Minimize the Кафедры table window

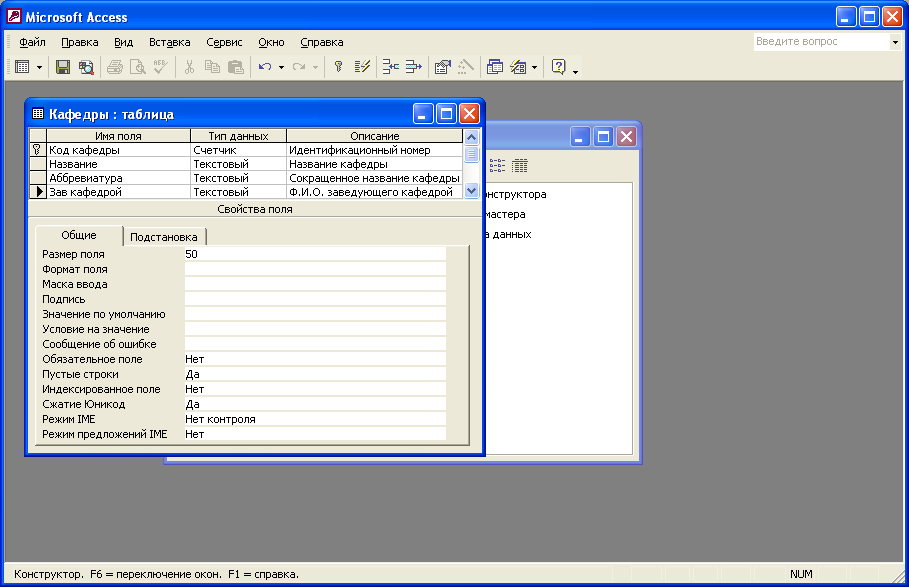(423, 114)
